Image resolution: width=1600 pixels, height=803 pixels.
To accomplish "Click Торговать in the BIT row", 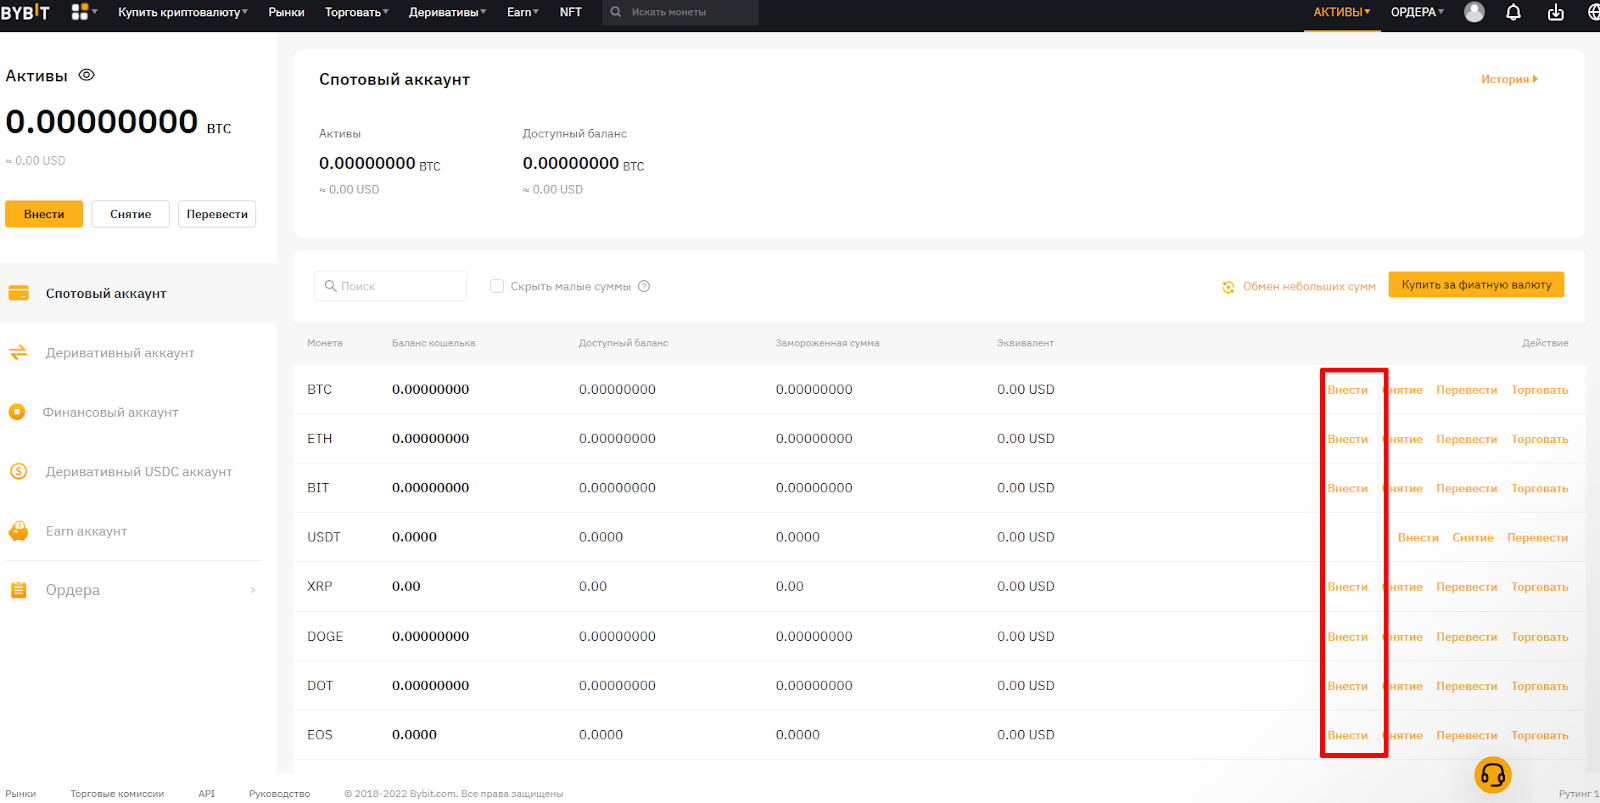I will (1540, 488).
